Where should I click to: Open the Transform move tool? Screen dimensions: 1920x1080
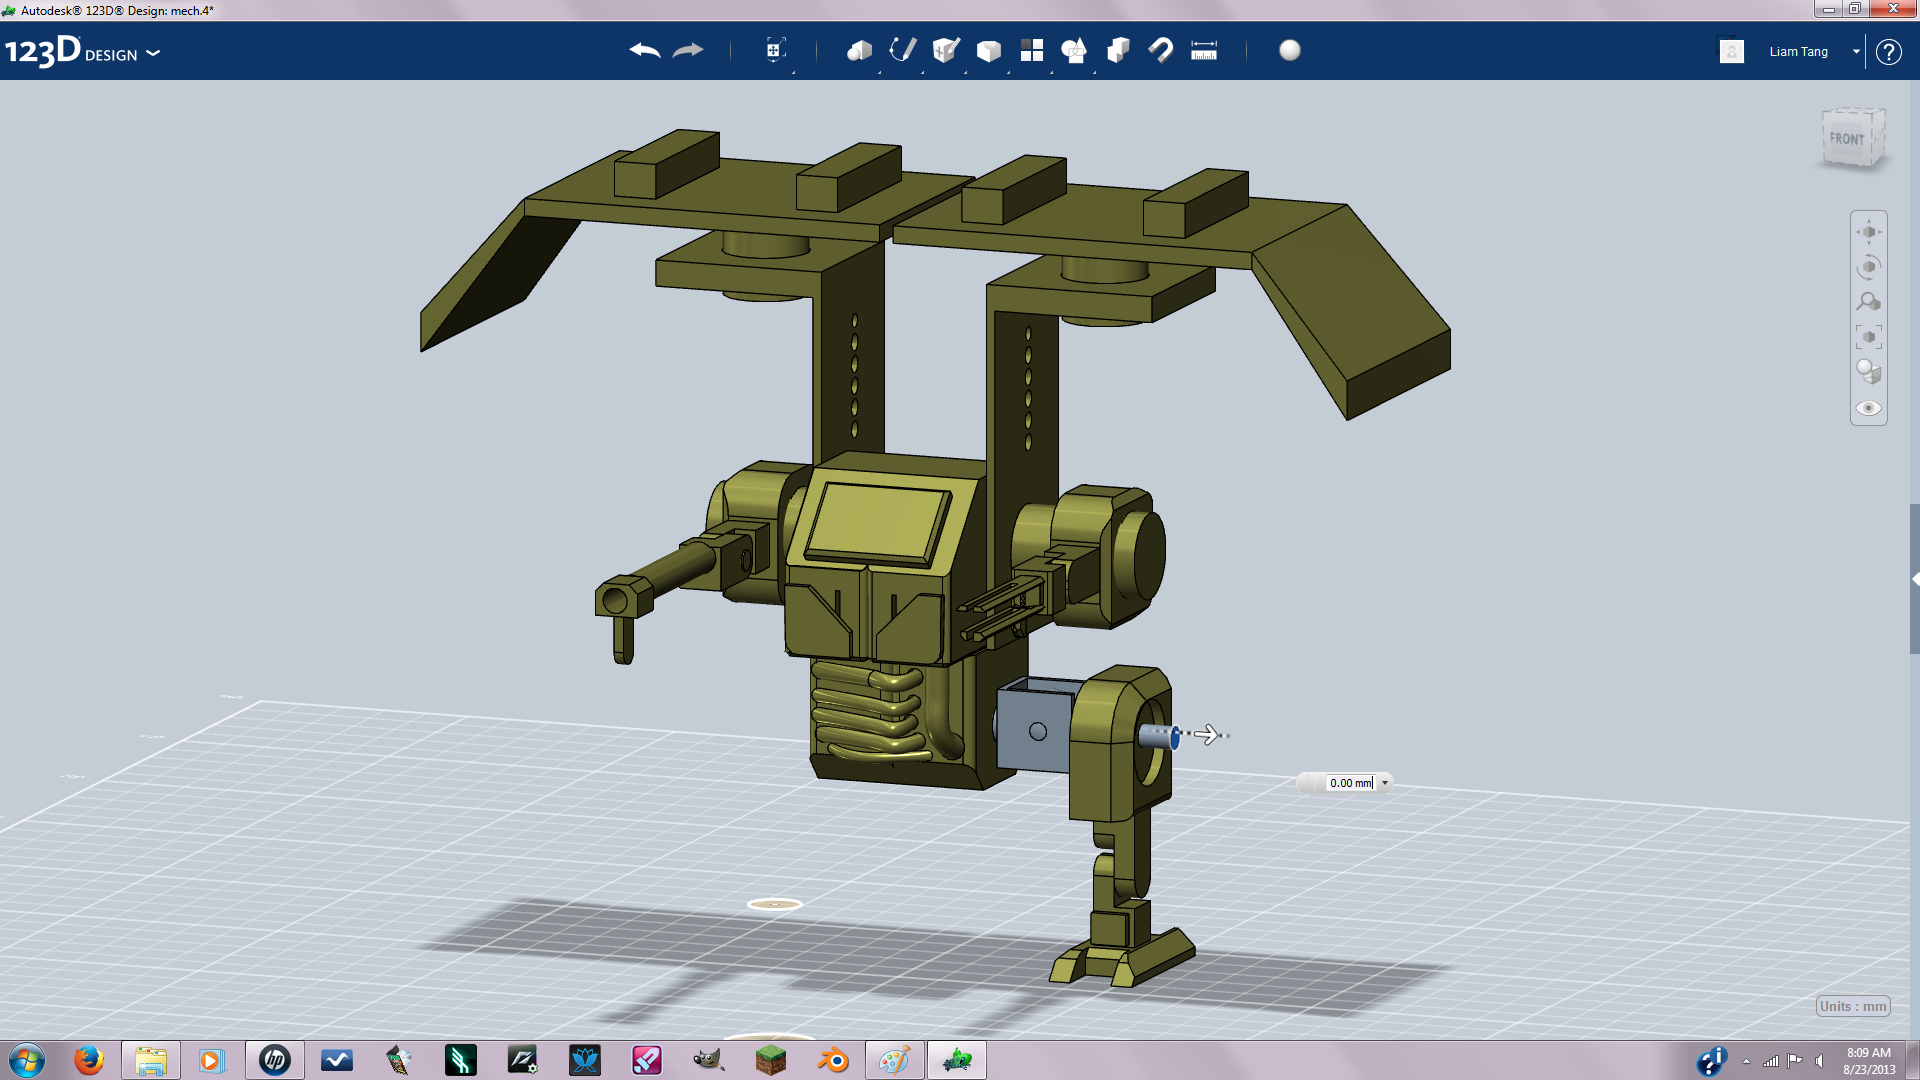point(776,50)
